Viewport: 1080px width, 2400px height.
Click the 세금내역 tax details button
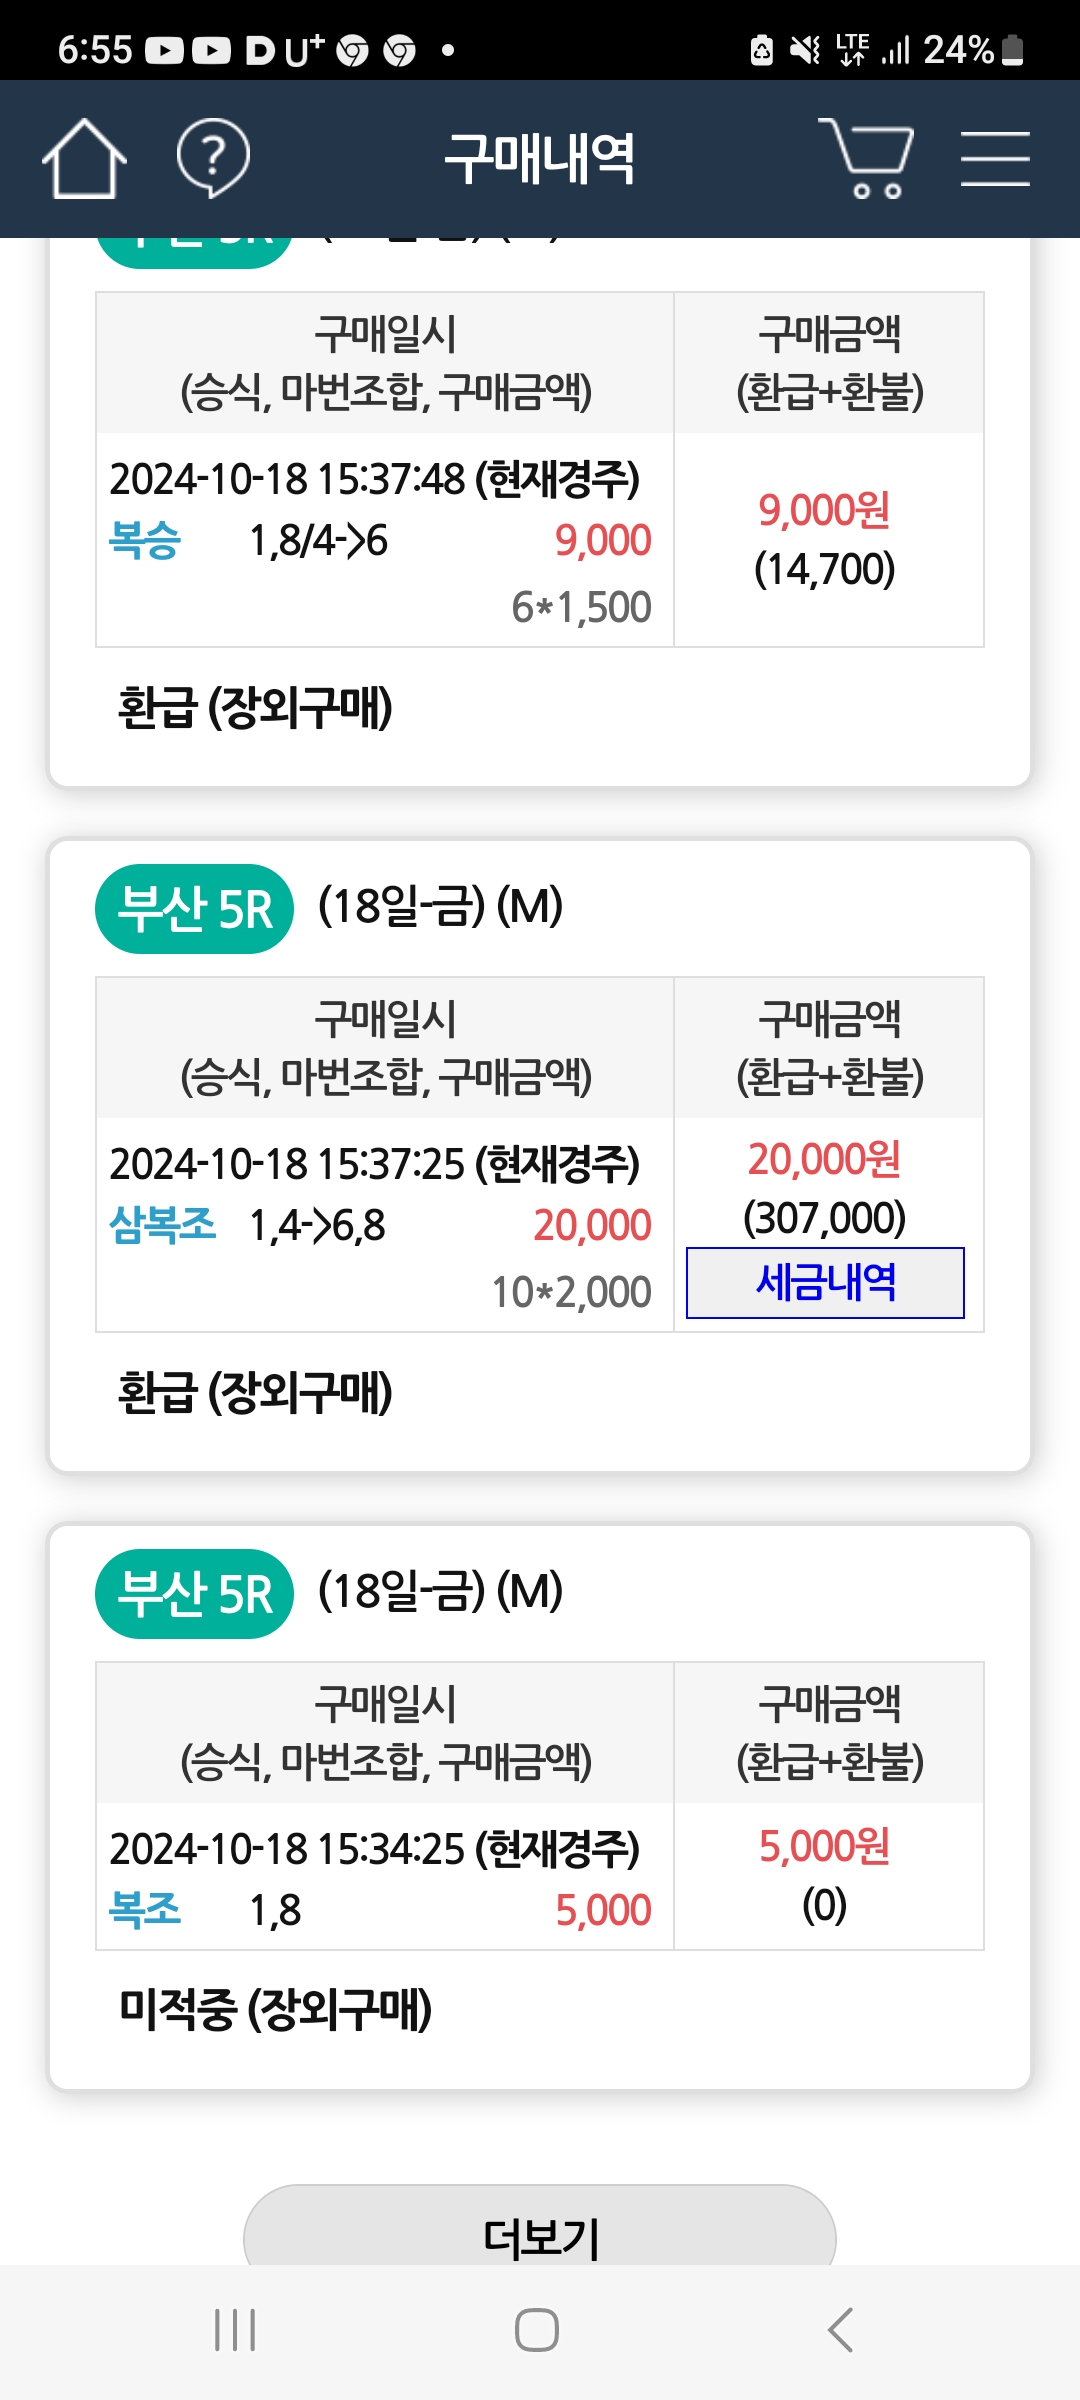pos(825,1283)
